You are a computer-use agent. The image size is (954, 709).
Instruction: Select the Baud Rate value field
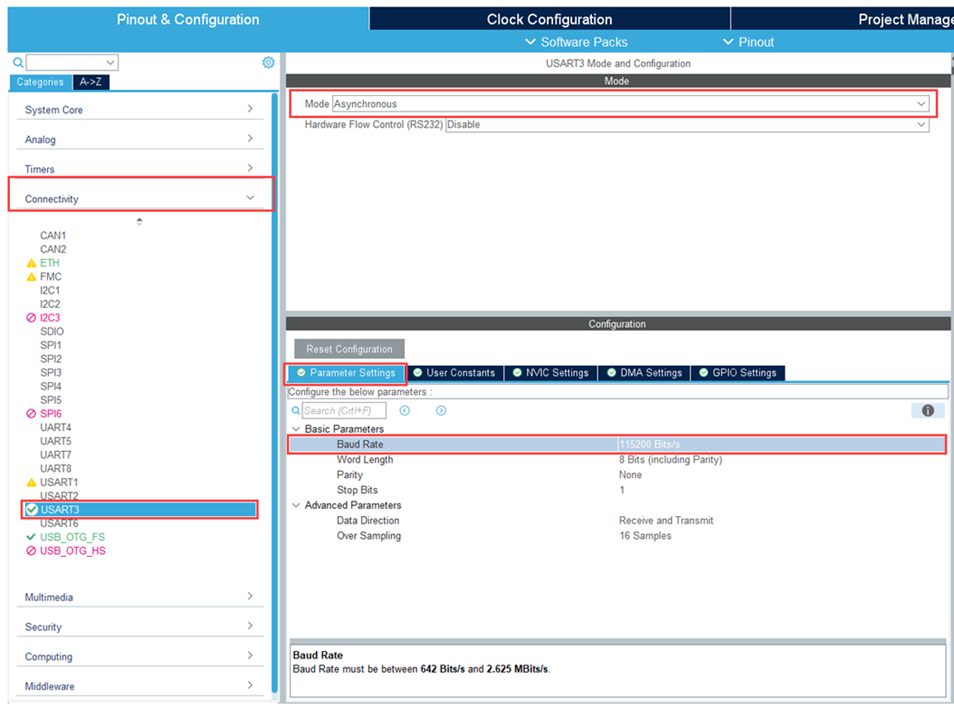(780, 444)
